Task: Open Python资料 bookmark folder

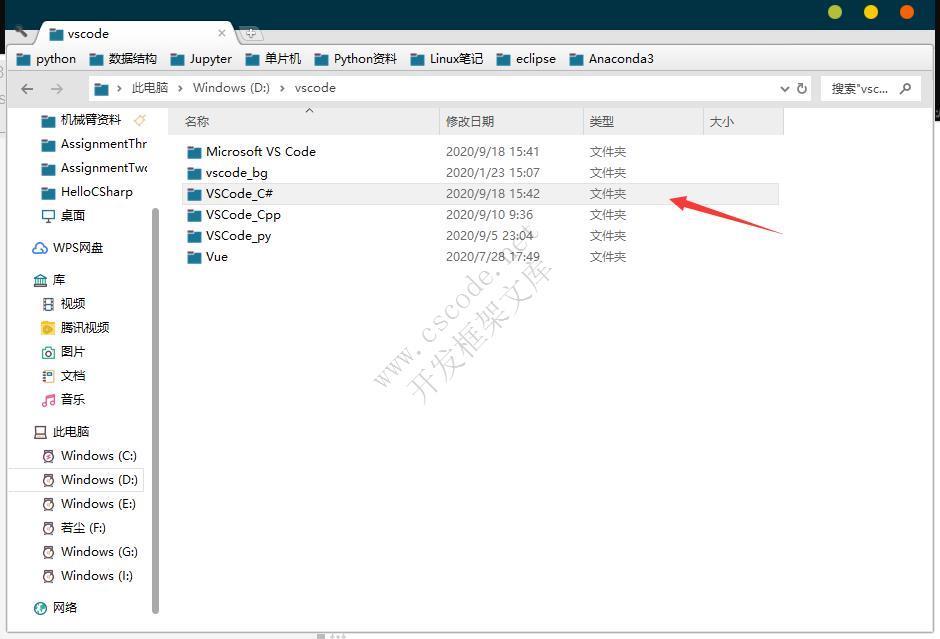Action: click(x=356, y=59)
